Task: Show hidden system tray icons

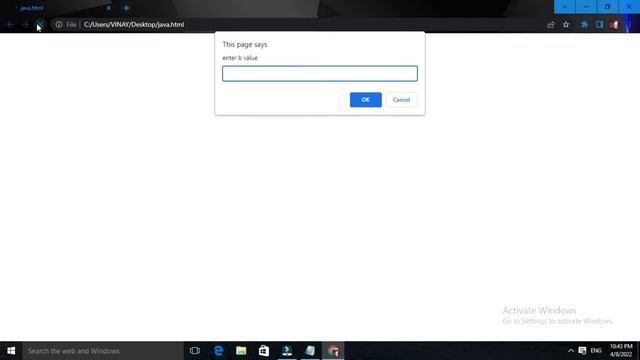Action: [571, 351]
